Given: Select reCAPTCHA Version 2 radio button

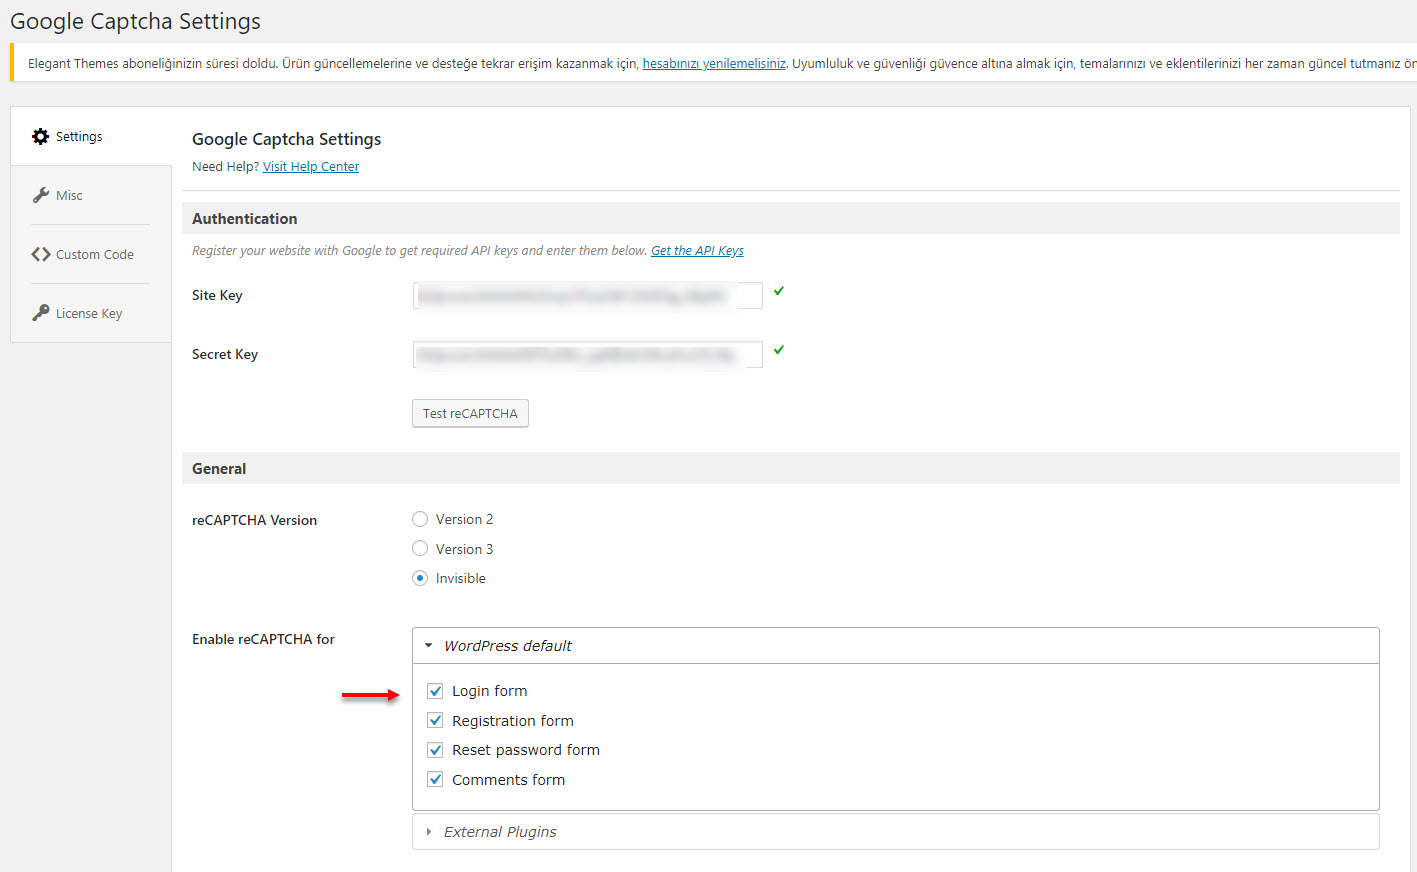Looking at the screenshot, I should (420, 519).
